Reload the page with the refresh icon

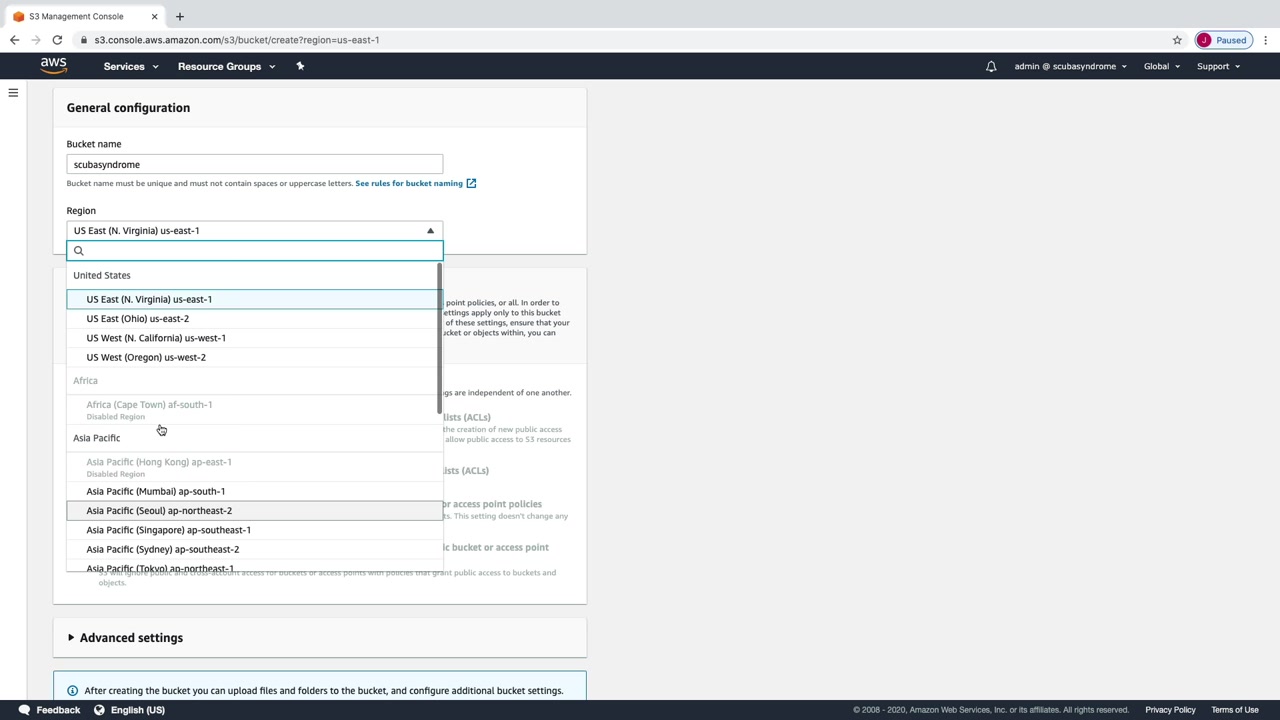tap(57, 40)
